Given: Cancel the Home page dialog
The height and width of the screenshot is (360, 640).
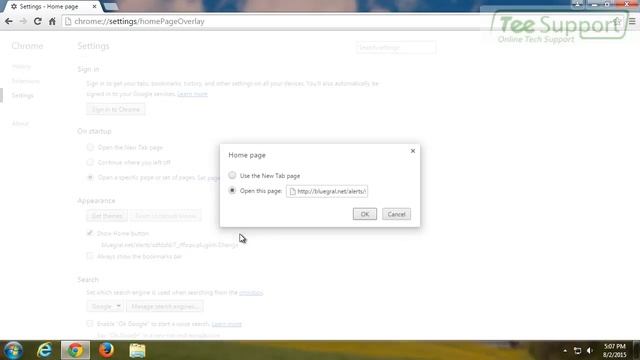Looking at the screenshot, I should tap(396, 214).
